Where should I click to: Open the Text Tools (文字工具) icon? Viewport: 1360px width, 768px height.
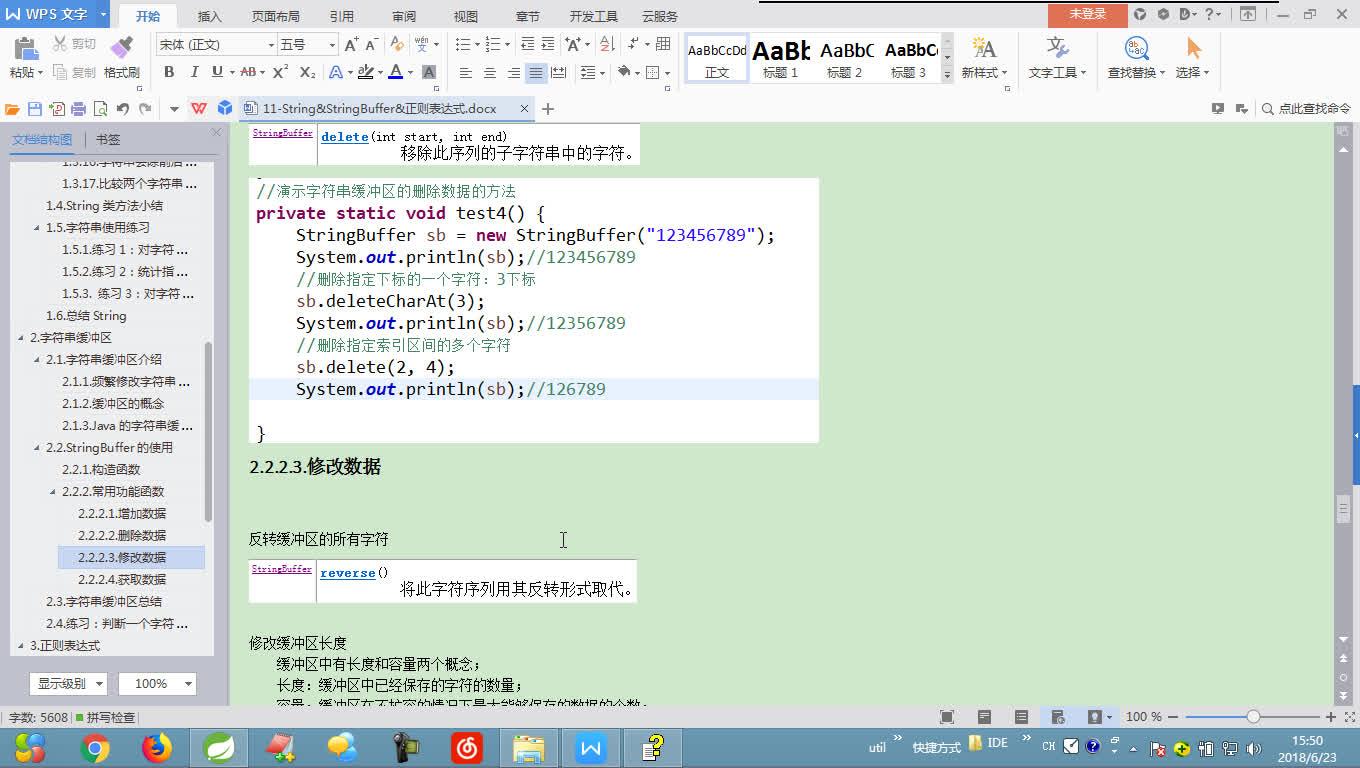coord(1057,58)
